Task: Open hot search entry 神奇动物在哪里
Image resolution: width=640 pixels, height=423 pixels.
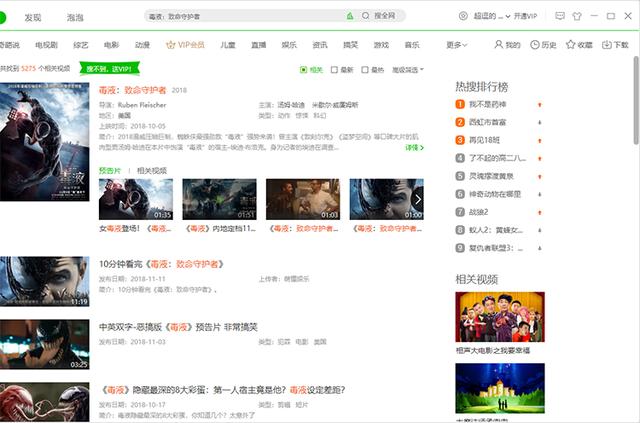Action: [495, 194]
